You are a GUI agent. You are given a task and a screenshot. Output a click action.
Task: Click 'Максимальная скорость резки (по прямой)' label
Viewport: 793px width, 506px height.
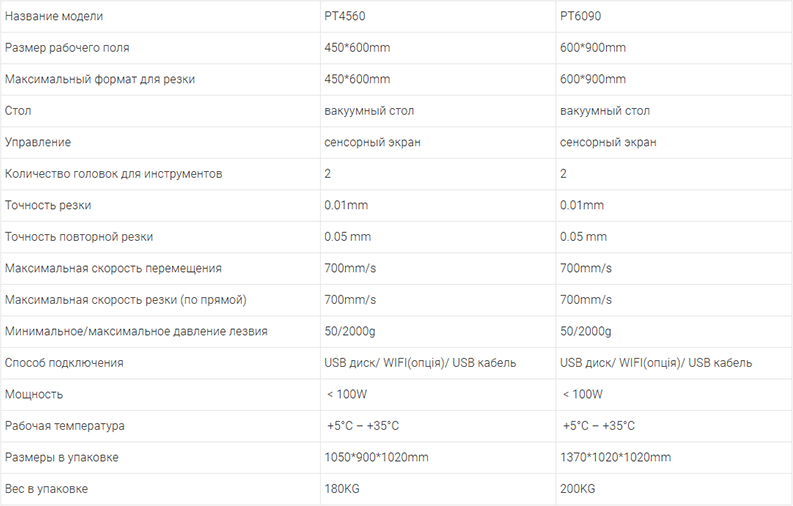[x=125, y=300]
